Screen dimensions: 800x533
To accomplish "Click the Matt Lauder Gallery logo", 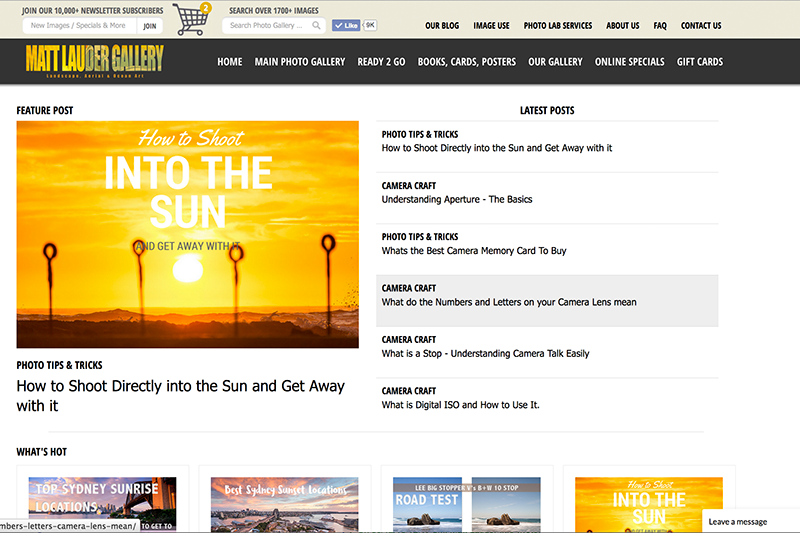I will 95,61.
